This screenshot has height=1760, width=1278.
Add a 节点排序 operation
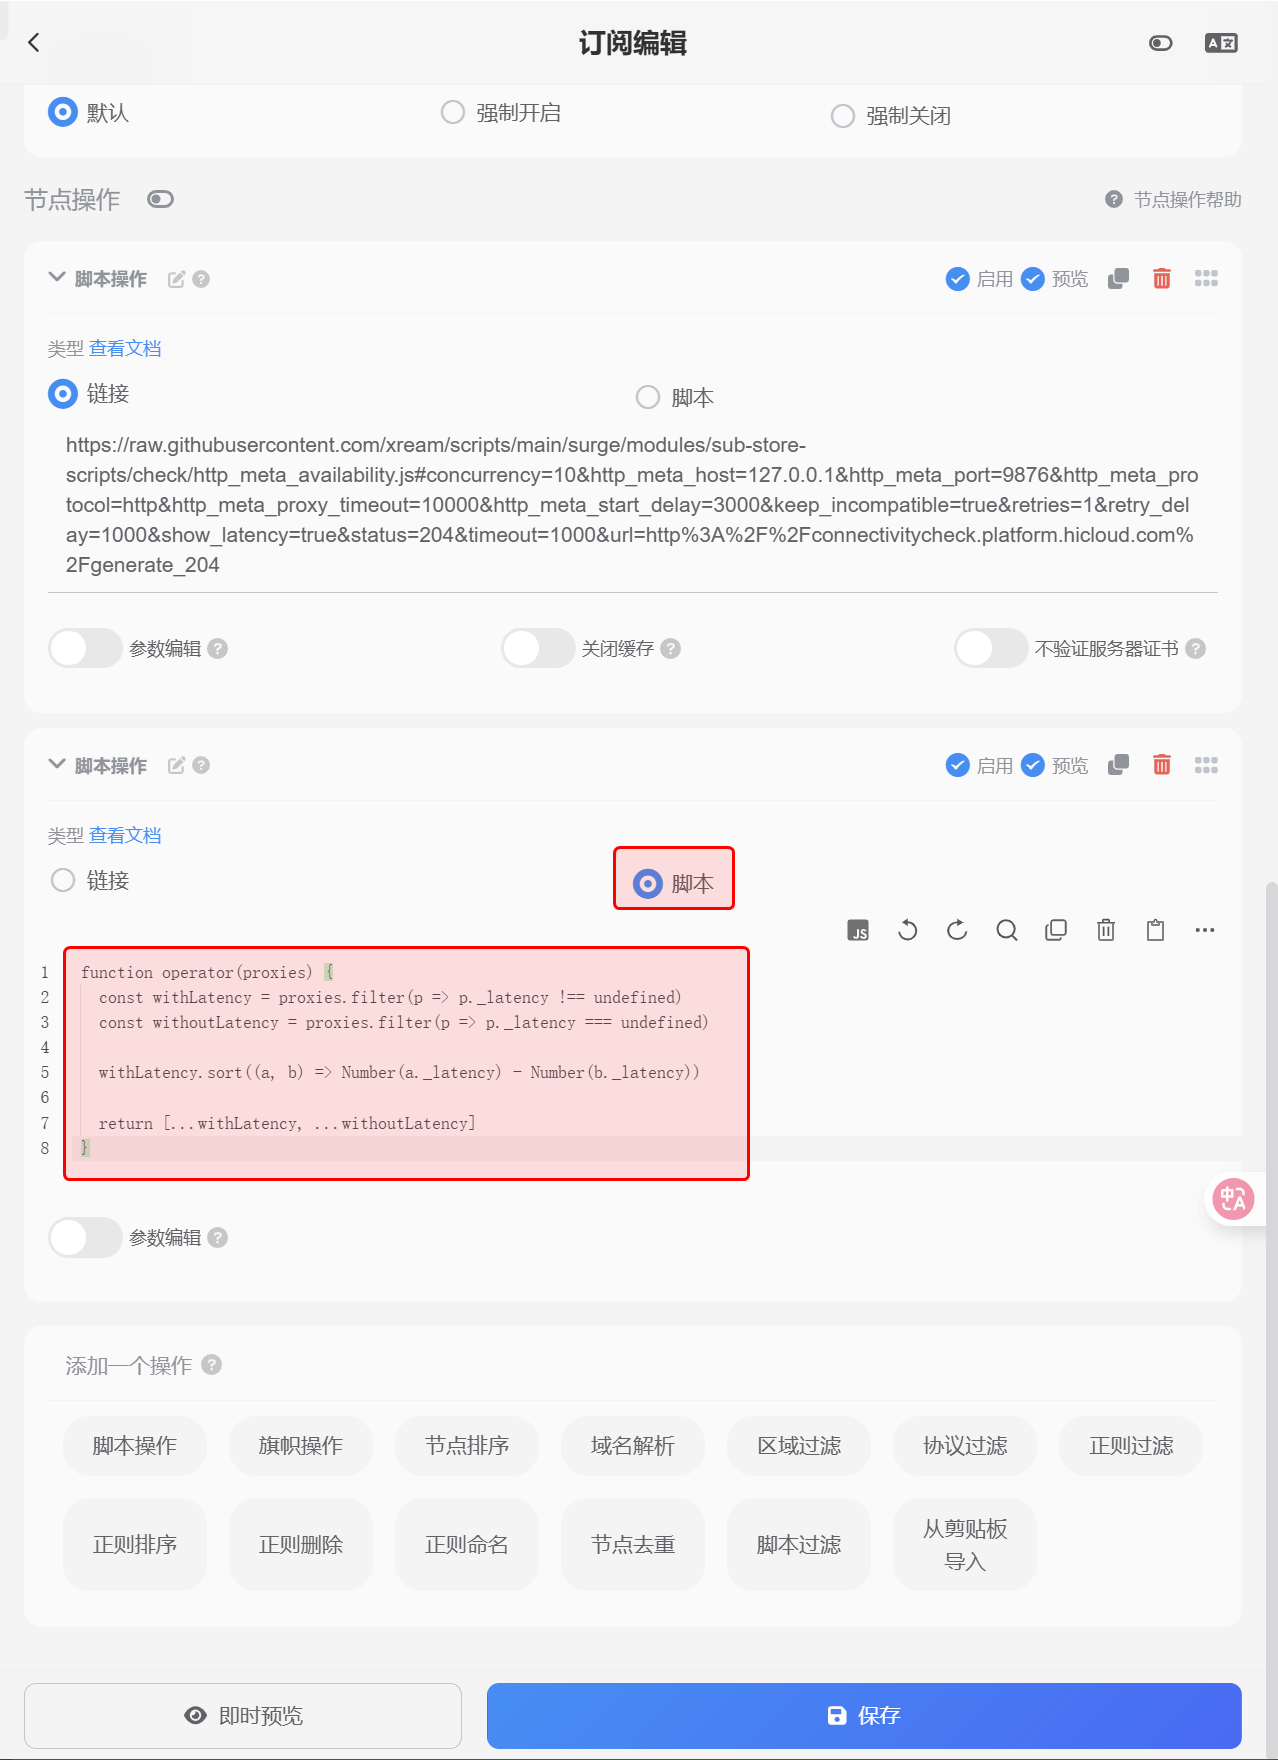(467, 1445)
